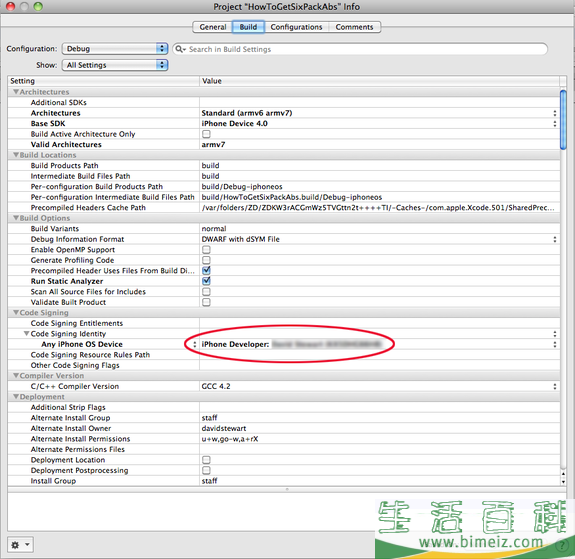Uncheck Run Static Analyzer
Screen dimensions: 575x559
(206, 281)
